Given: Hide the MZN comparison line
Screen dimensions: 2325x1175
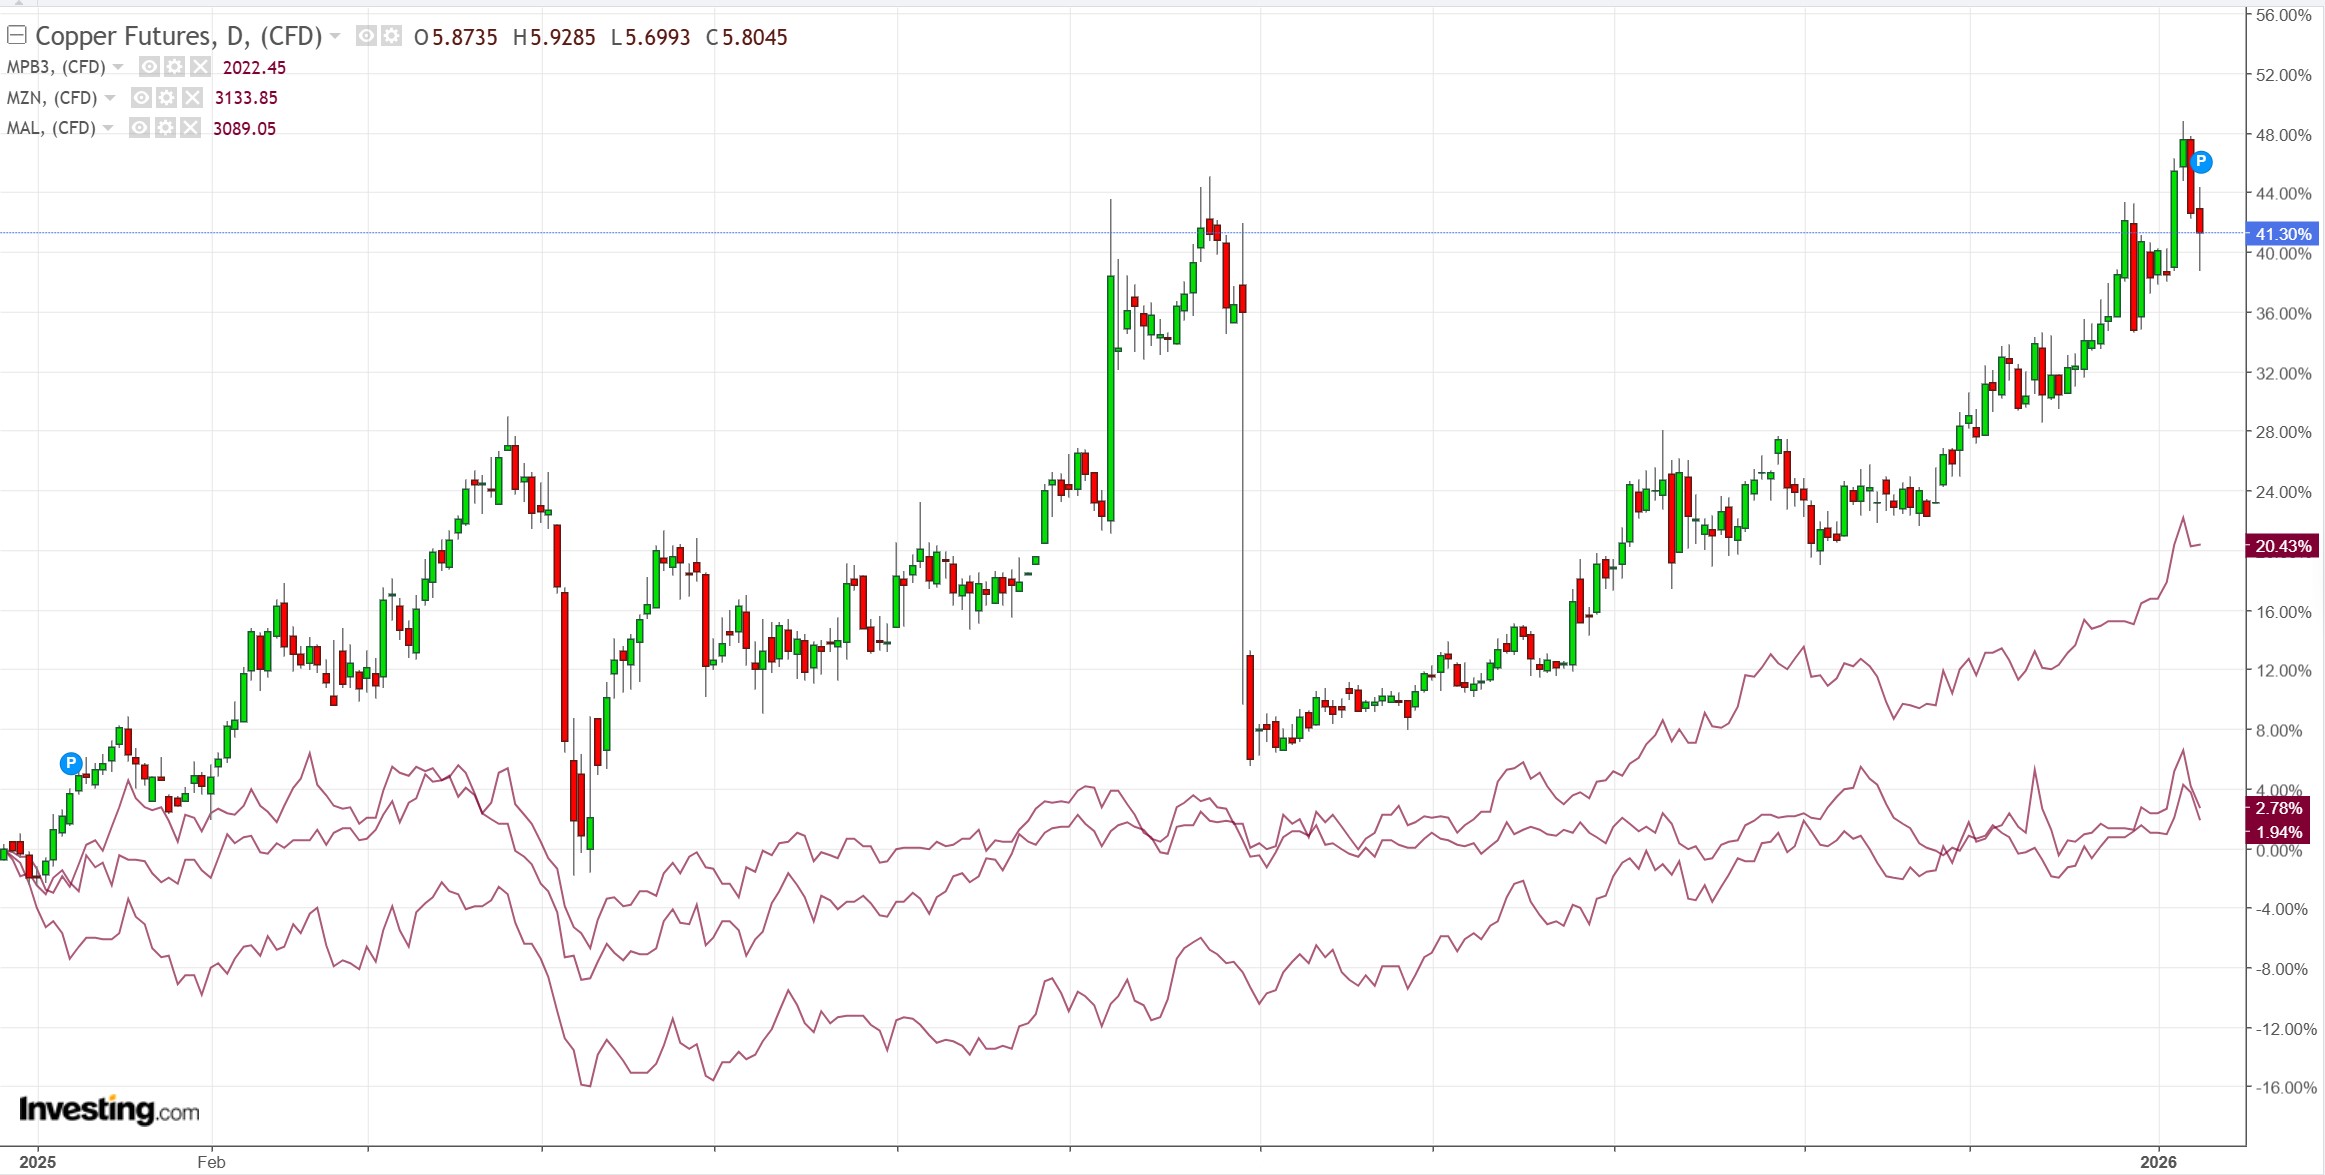Looking at the screenshot, I should pyautogui.click(x=141, y=97).
